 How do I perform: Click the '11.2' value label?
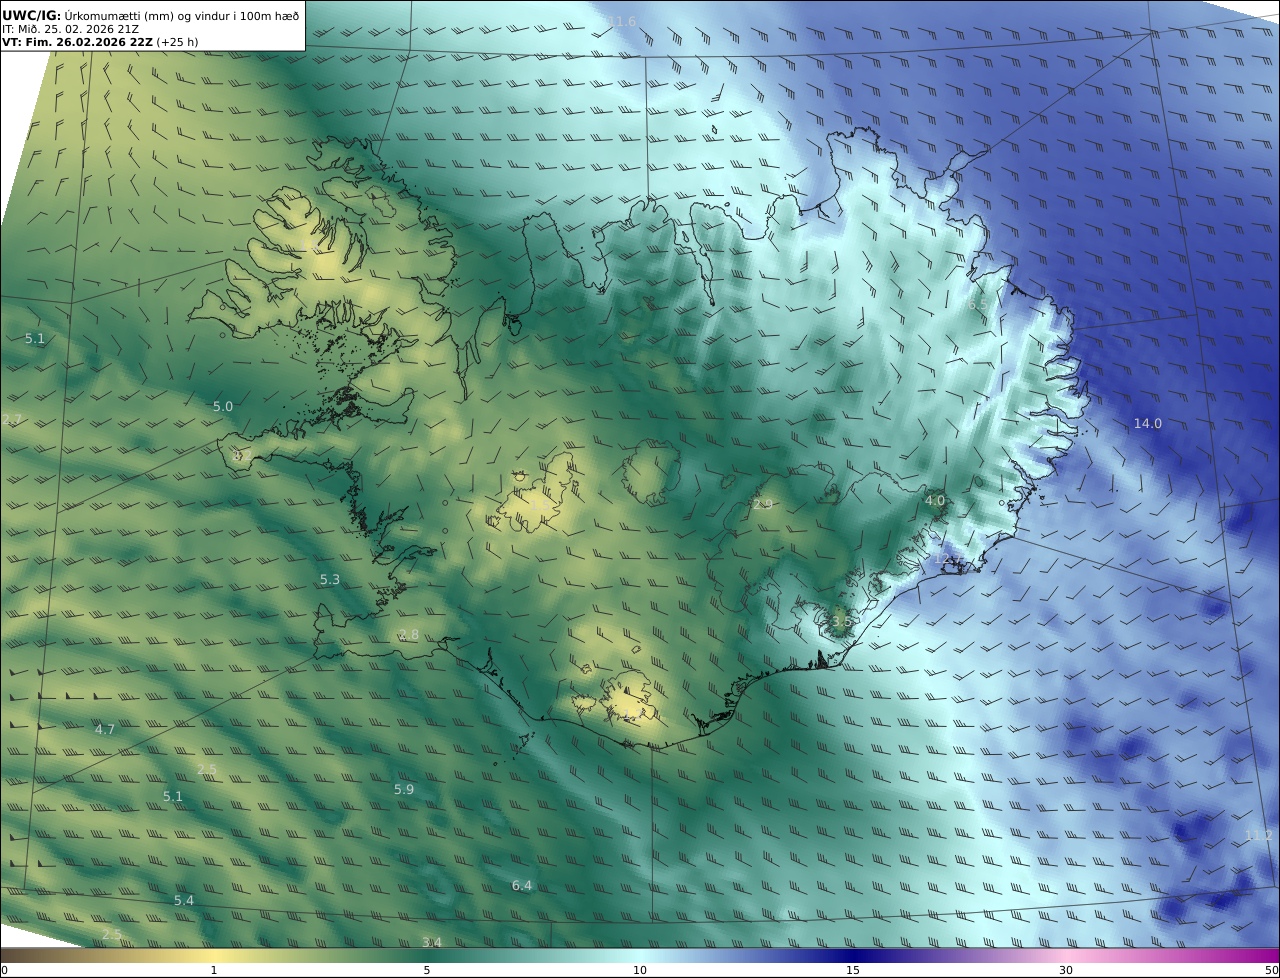point(1258,835)
